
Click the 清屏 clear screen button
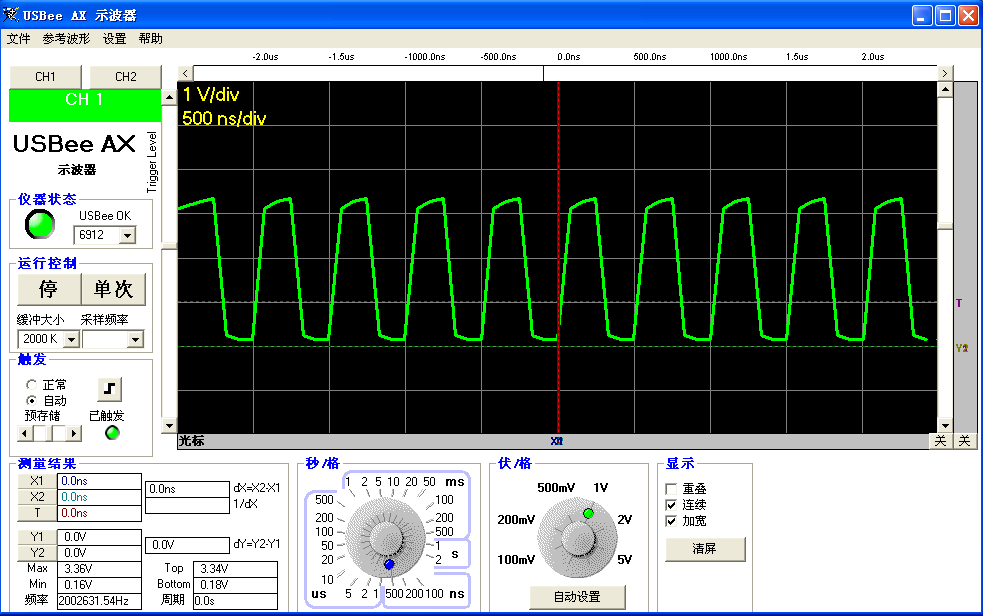tap(705, 549)
